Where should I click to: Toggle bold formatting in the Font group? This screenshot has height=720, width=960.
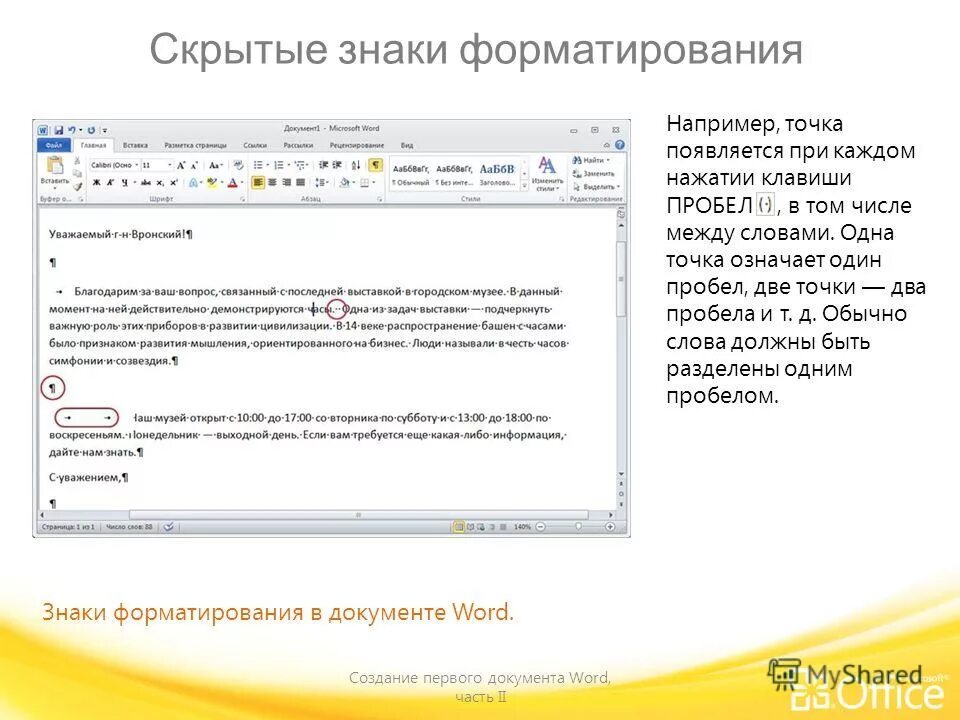coord(95,182)
